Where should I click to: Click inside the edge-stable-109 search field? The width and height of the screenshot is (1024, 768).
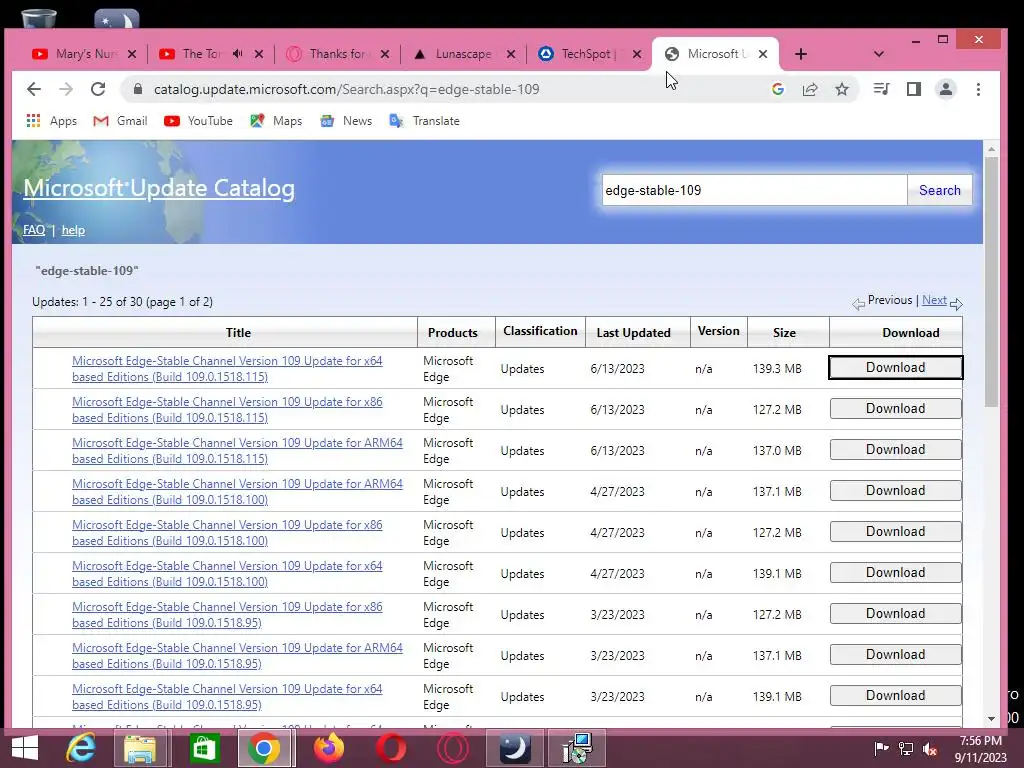pos(754,190)
